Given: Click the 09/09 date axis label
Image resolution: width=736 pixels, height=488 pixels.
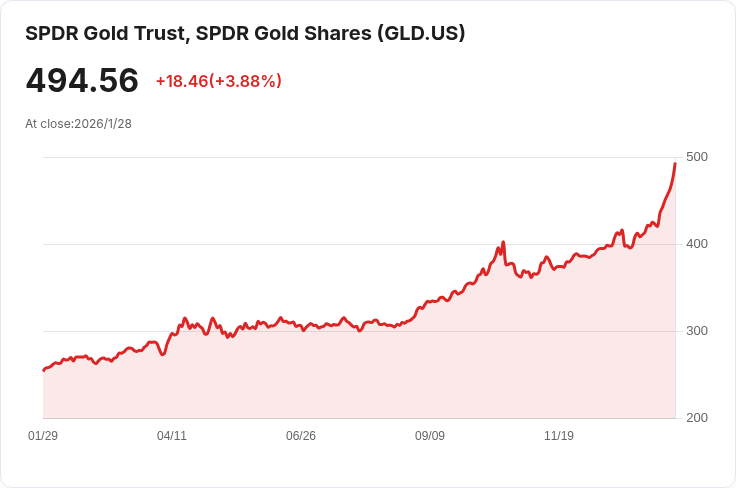Looking at the screenshot, I should 429,435.
